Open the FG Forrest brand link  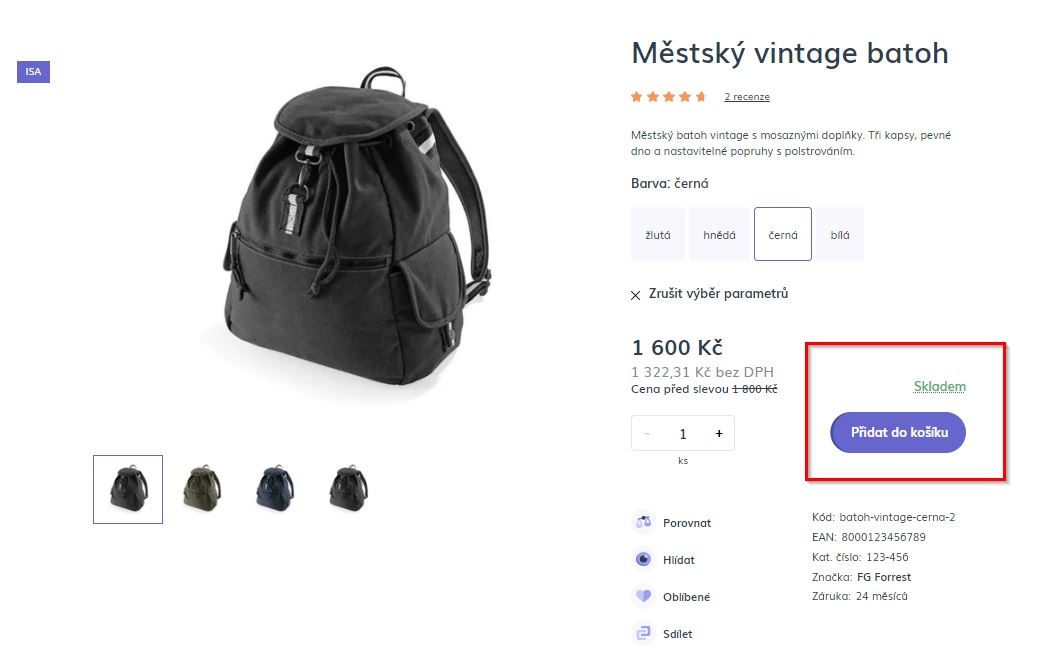(884, 577)
